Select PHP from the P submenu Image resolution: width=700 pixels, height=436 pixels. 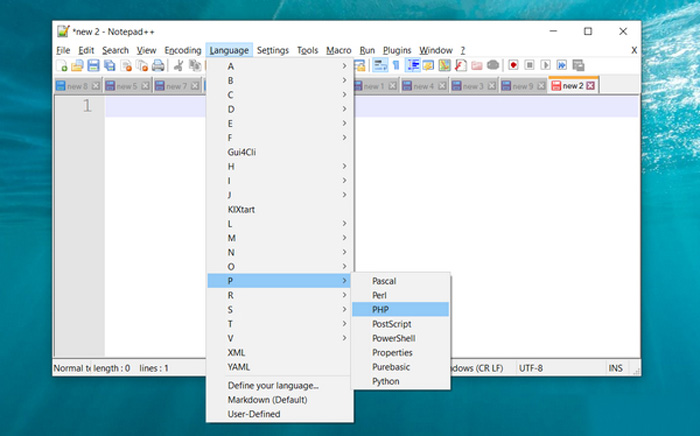click(x=400, y=310)
